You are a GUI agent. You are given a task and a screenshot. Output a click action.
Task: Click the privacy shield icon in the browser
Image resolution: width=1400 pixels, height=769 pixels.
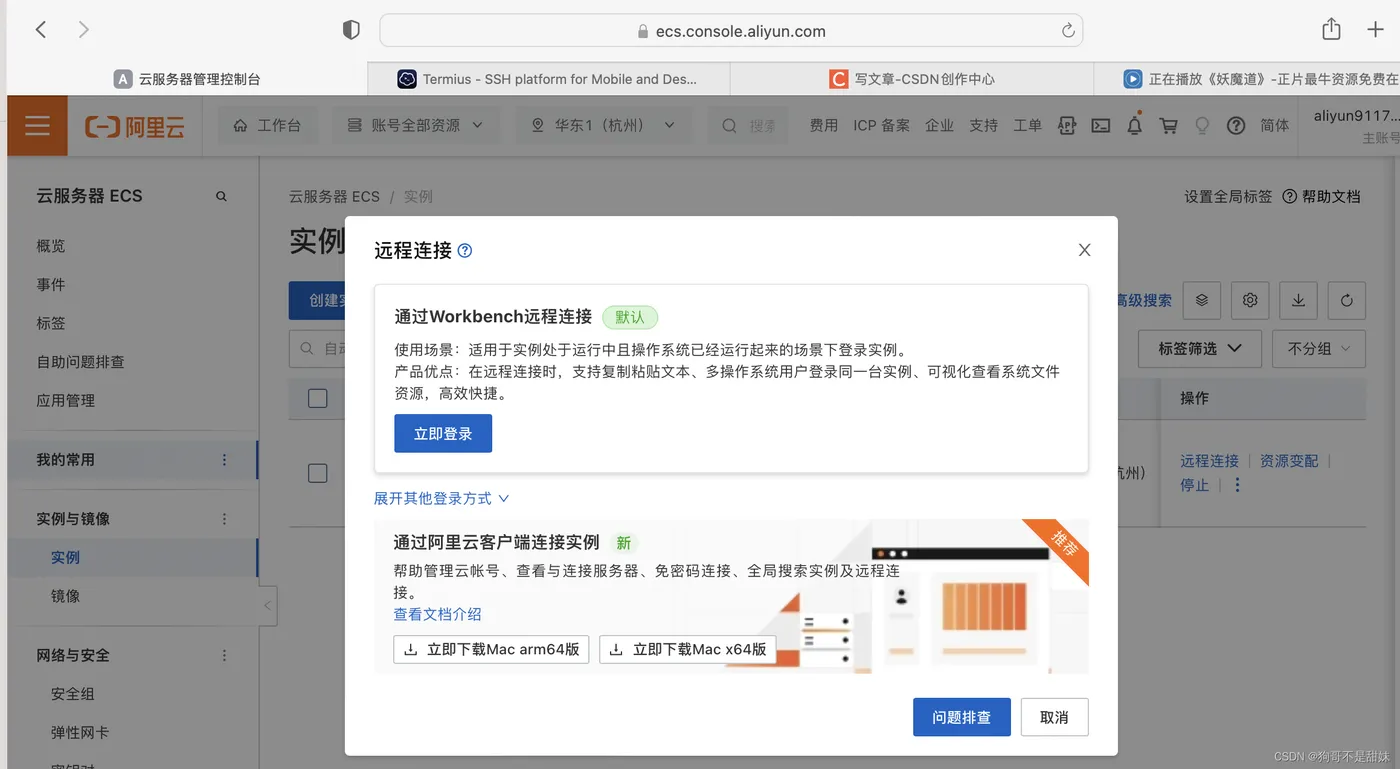tap(351, 30)
